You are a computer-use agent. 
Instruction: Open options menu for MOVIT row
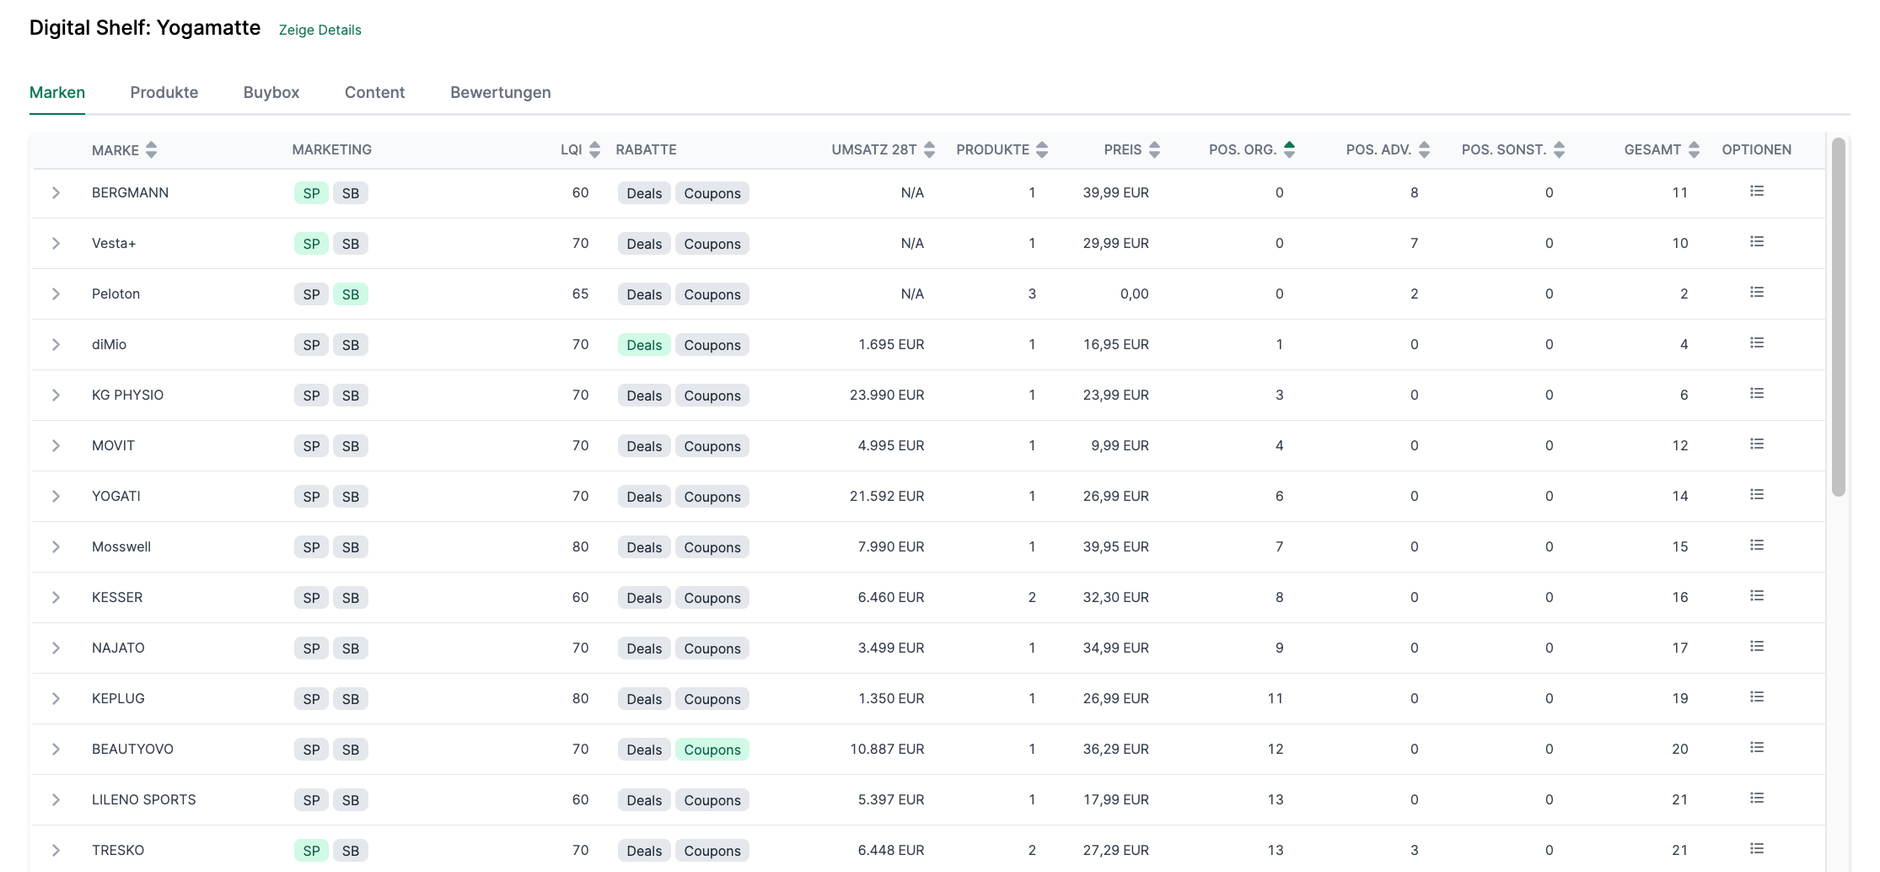[1756, 444]
